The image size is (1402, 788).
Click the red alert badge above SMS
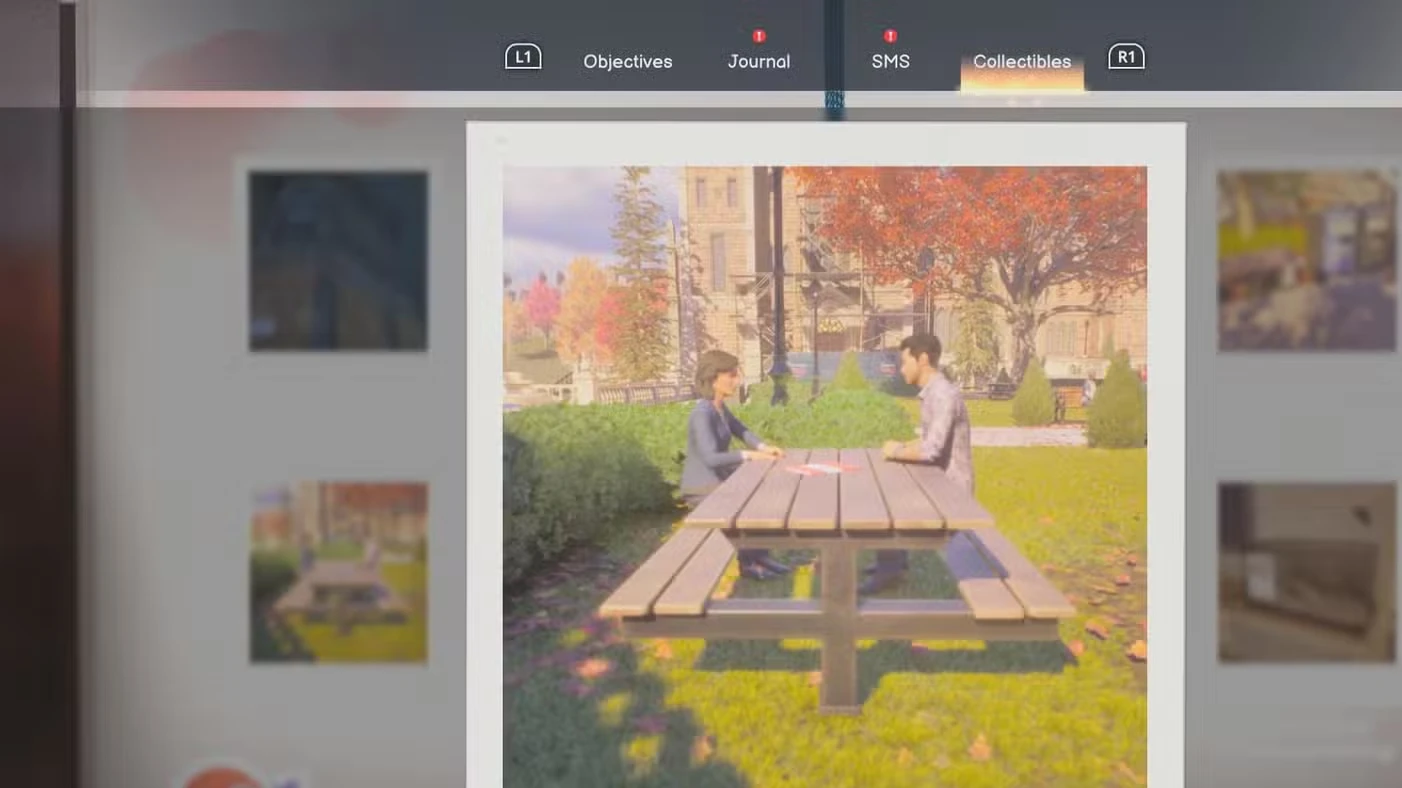click(x=890, y=36)
